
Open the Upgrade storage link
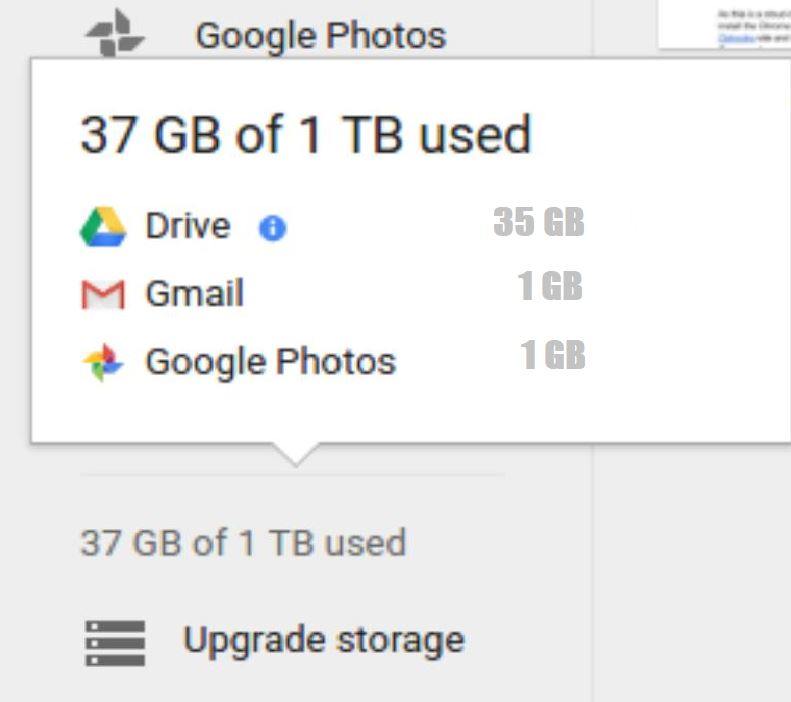point(323,640)
